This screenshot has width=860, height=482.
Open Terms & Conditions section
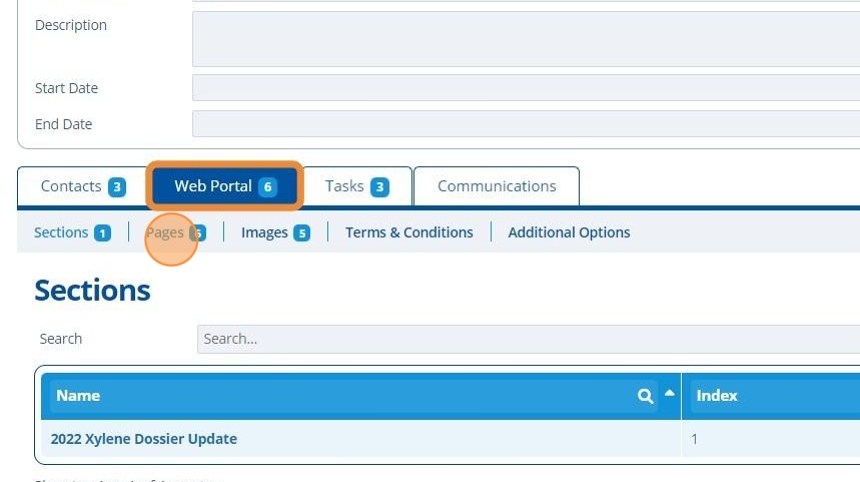click(409, 233)
